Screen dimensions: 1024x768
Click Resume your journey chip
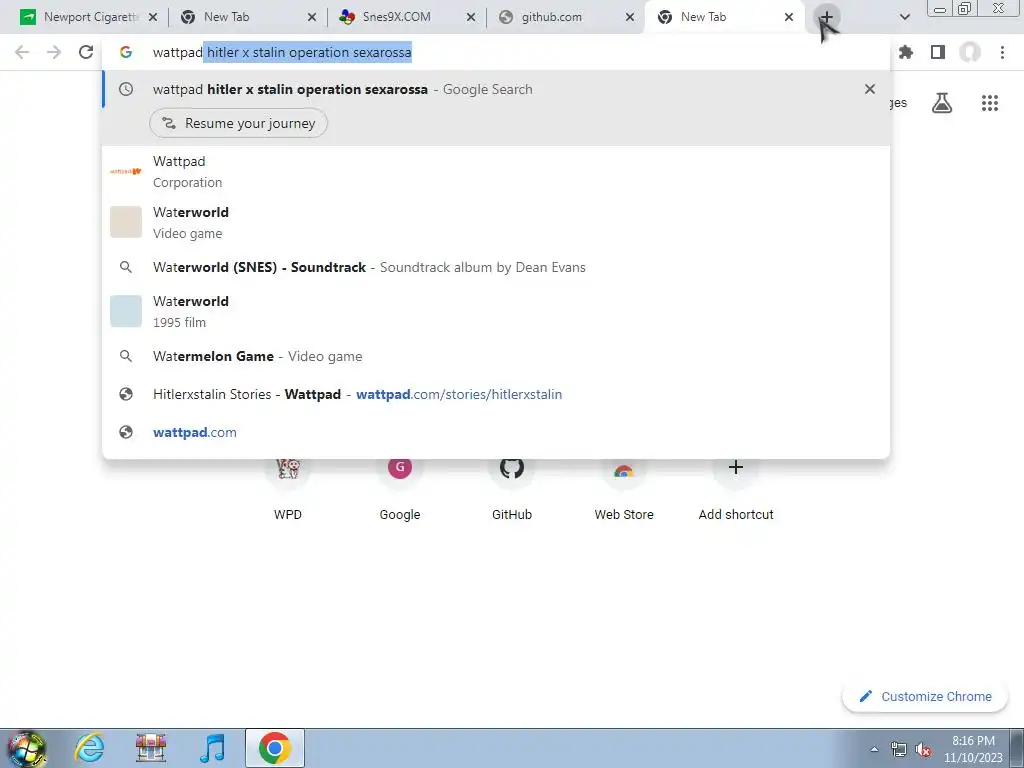pyautogui.click(x=238, y=123)
